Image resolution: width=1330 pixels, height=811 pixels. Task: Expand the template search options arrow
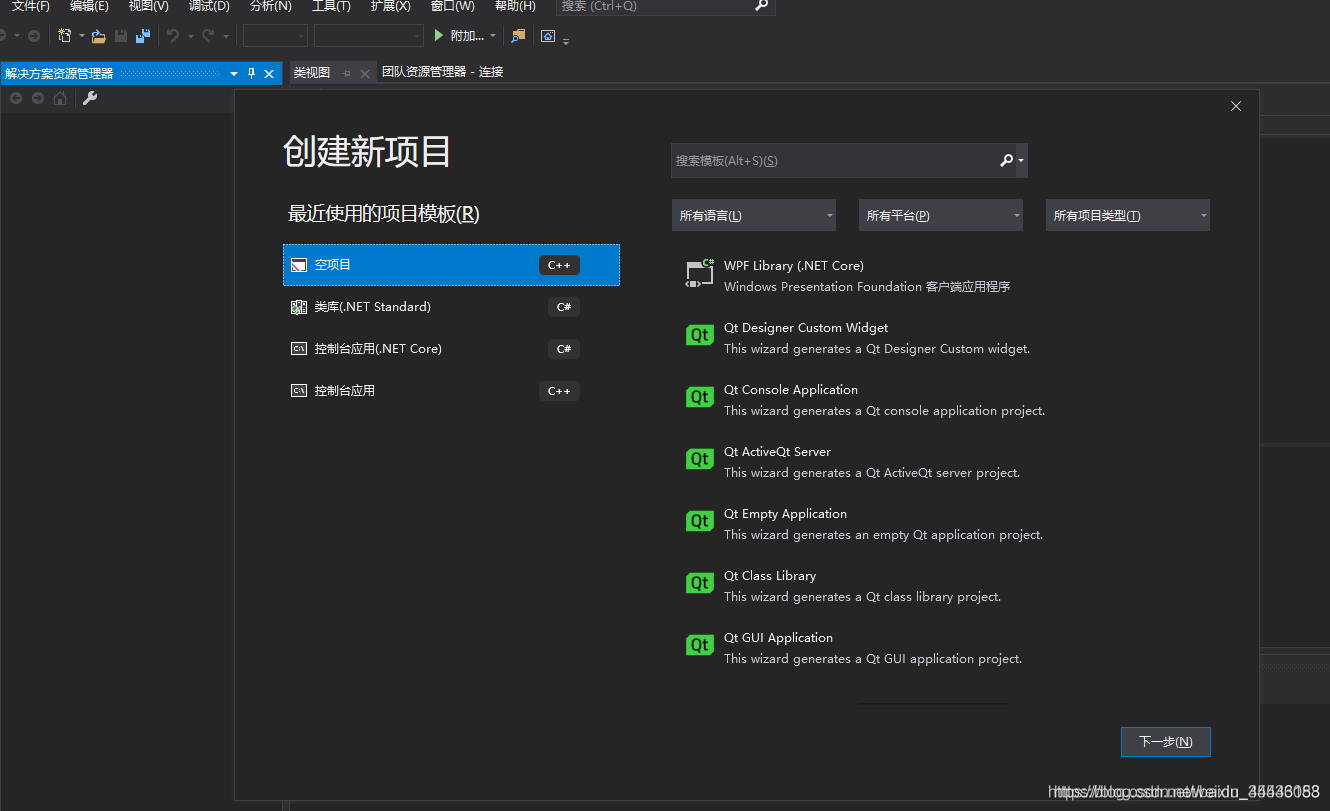[x=1021, y=161]
